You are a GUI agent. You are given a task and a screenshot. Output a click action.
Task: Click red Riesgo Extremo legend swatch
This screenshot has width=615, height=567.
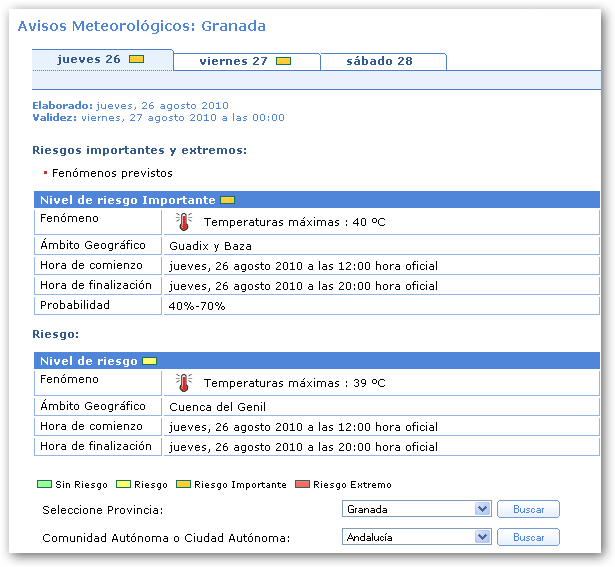302,485
